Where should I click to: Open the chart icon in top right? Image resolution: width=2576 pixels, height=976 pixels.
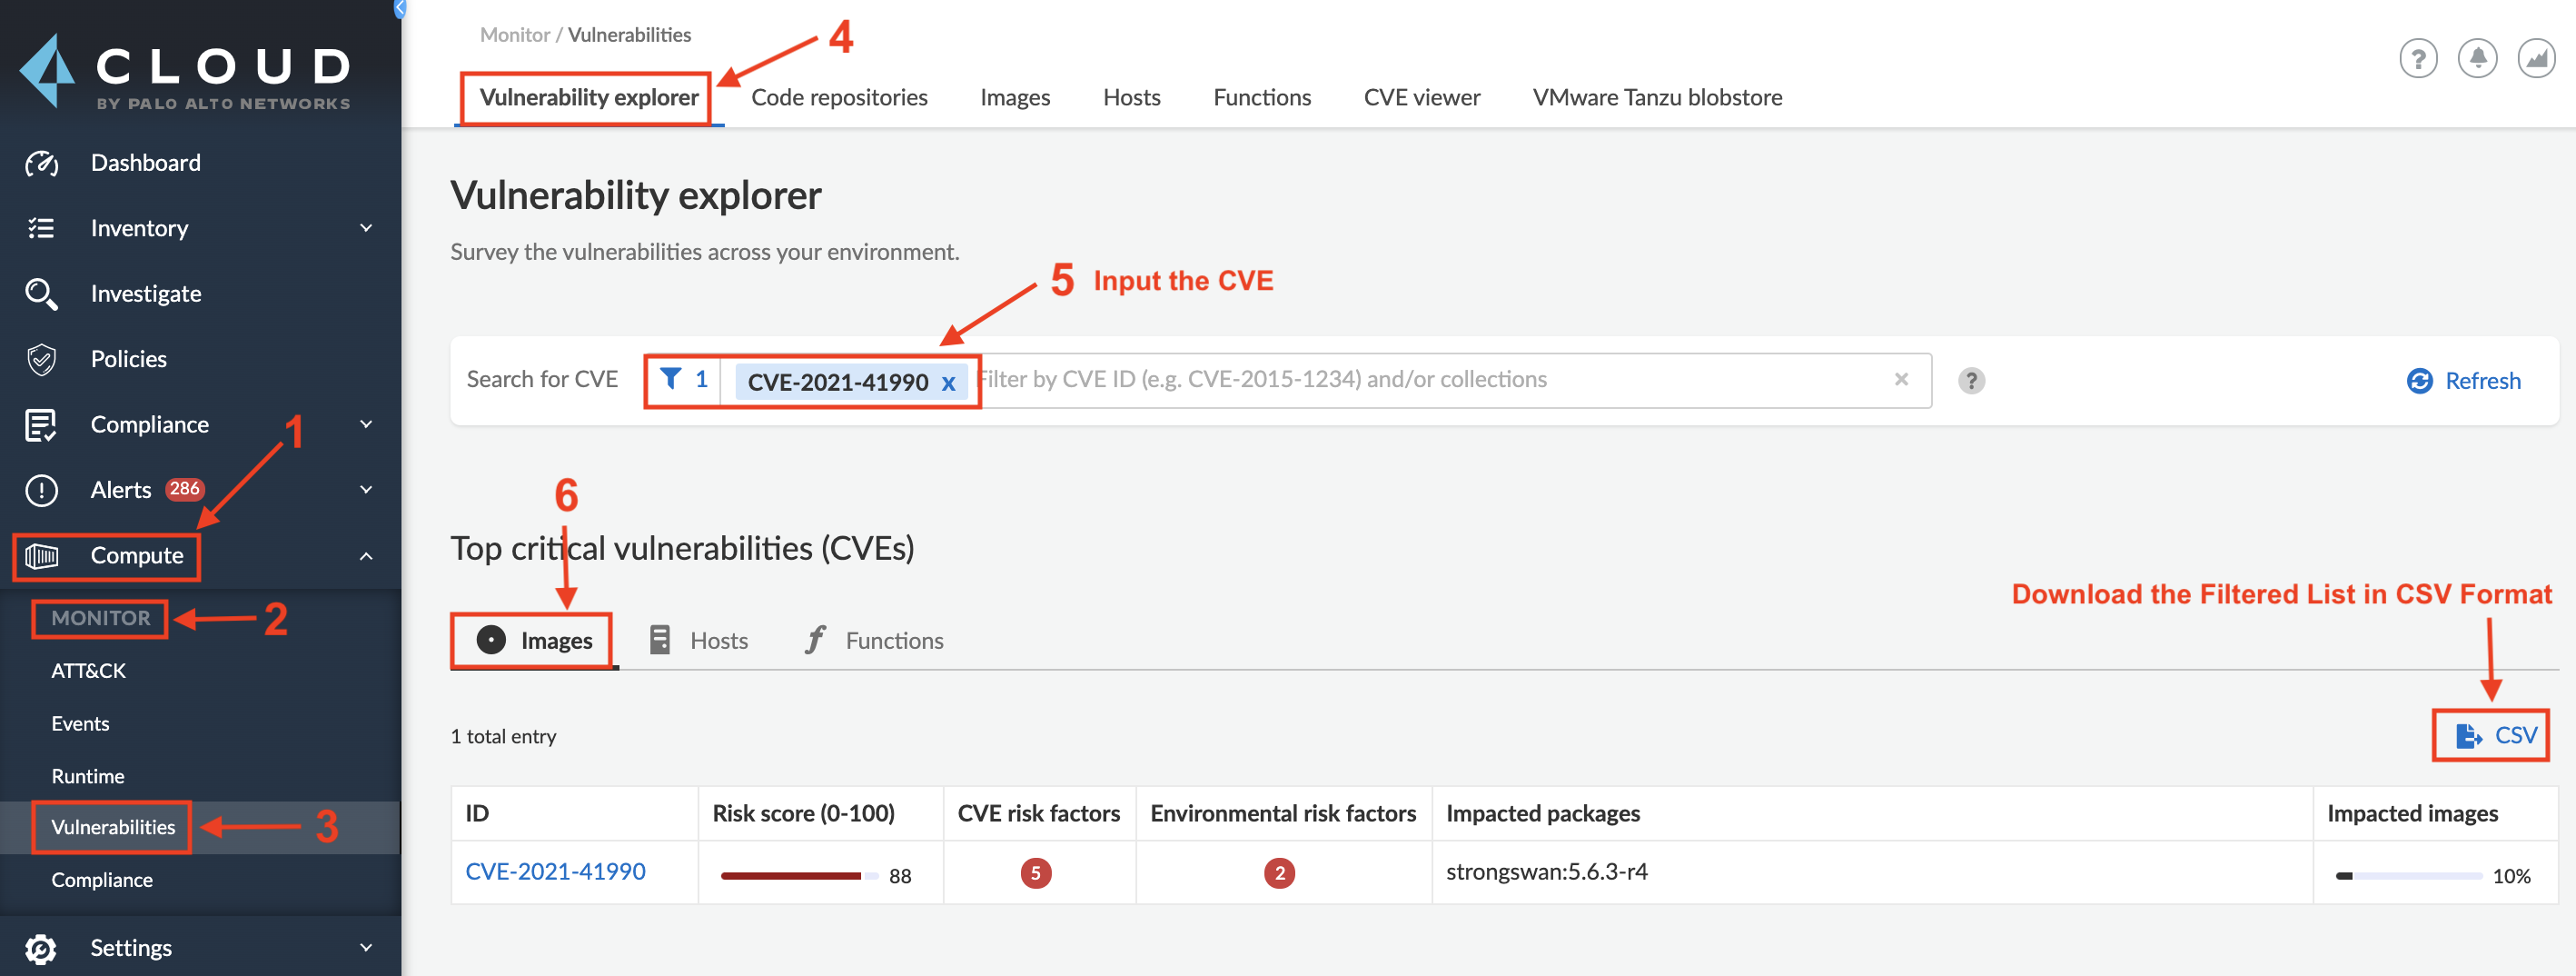pos(2536,59)
